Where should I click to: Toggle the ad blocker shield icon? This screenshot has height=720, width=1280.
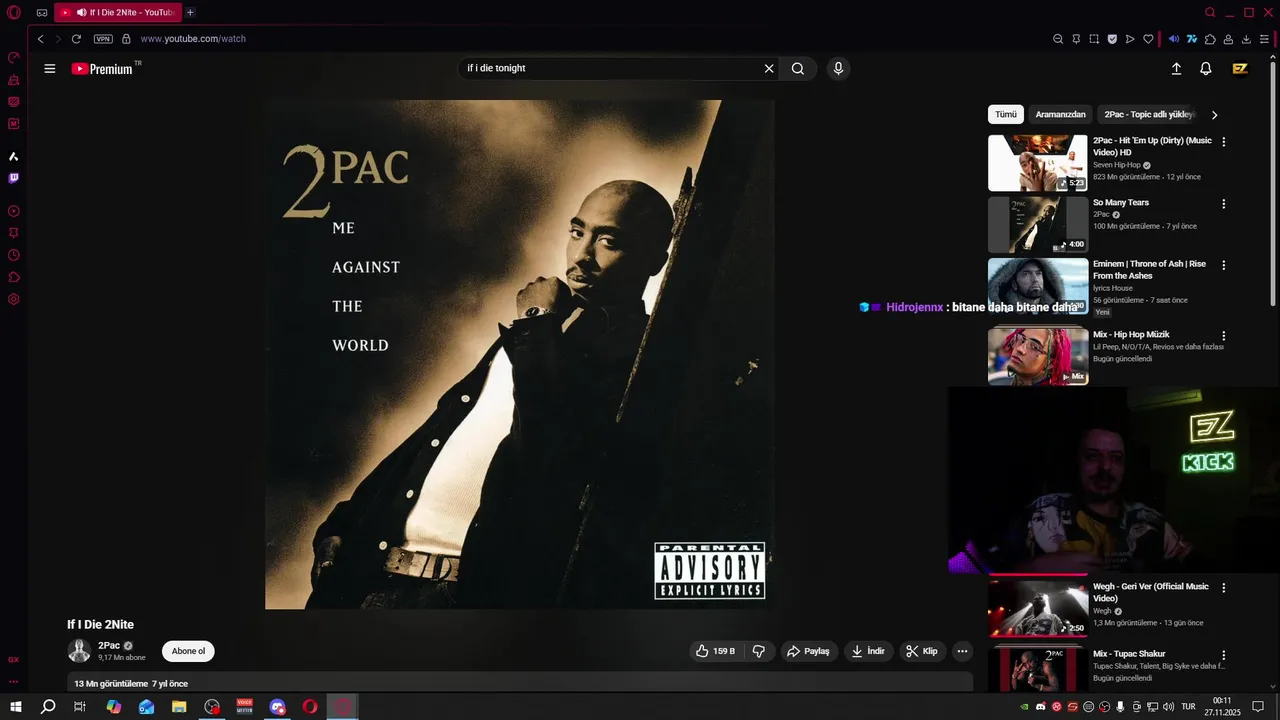click(x=1112, y=39)
